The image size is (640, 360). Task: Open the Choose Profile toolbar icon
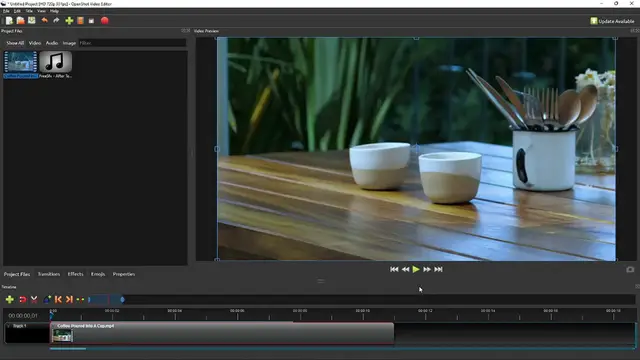(80, 20)
